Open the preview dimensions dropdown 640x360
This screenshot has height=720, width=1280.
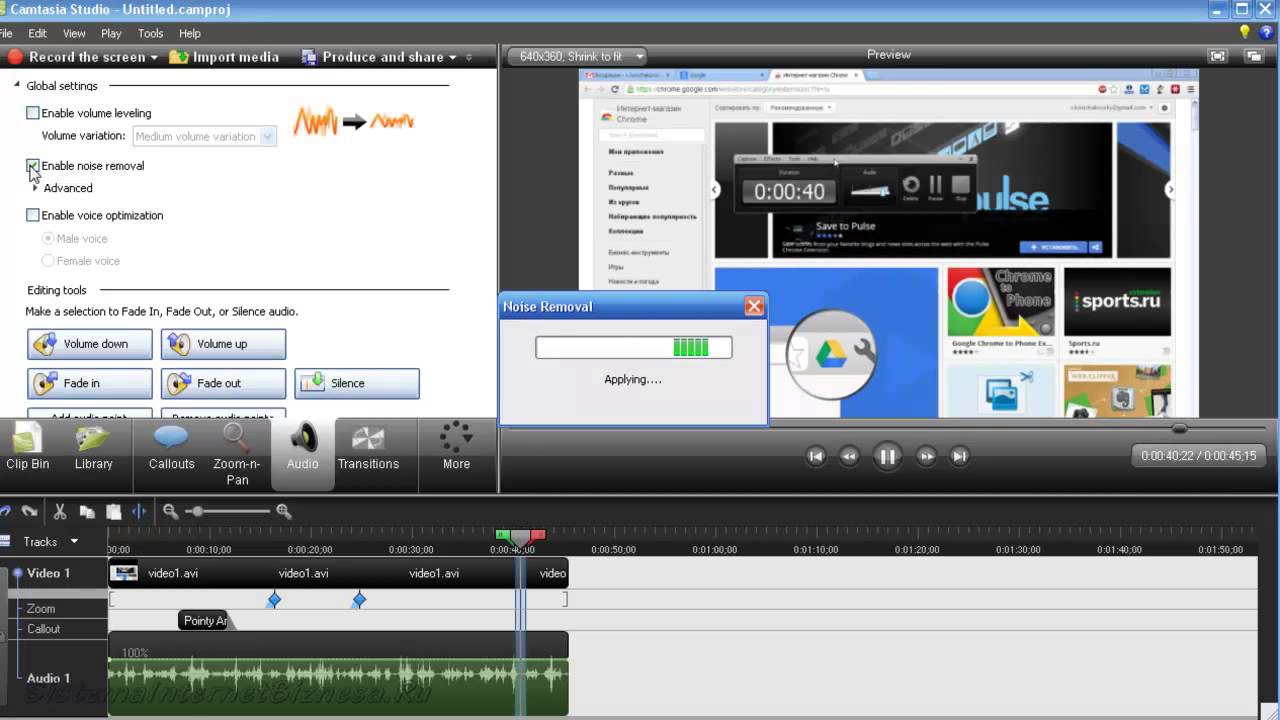coord(576,56)
